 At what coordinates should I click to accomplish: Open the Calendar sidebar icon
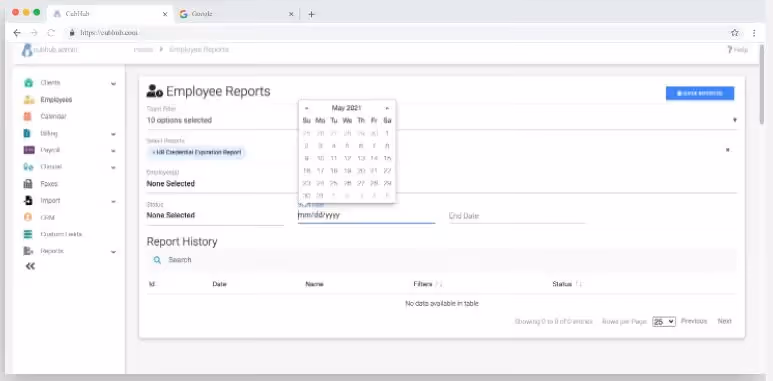pyautogui.click(x=28, y=117)
